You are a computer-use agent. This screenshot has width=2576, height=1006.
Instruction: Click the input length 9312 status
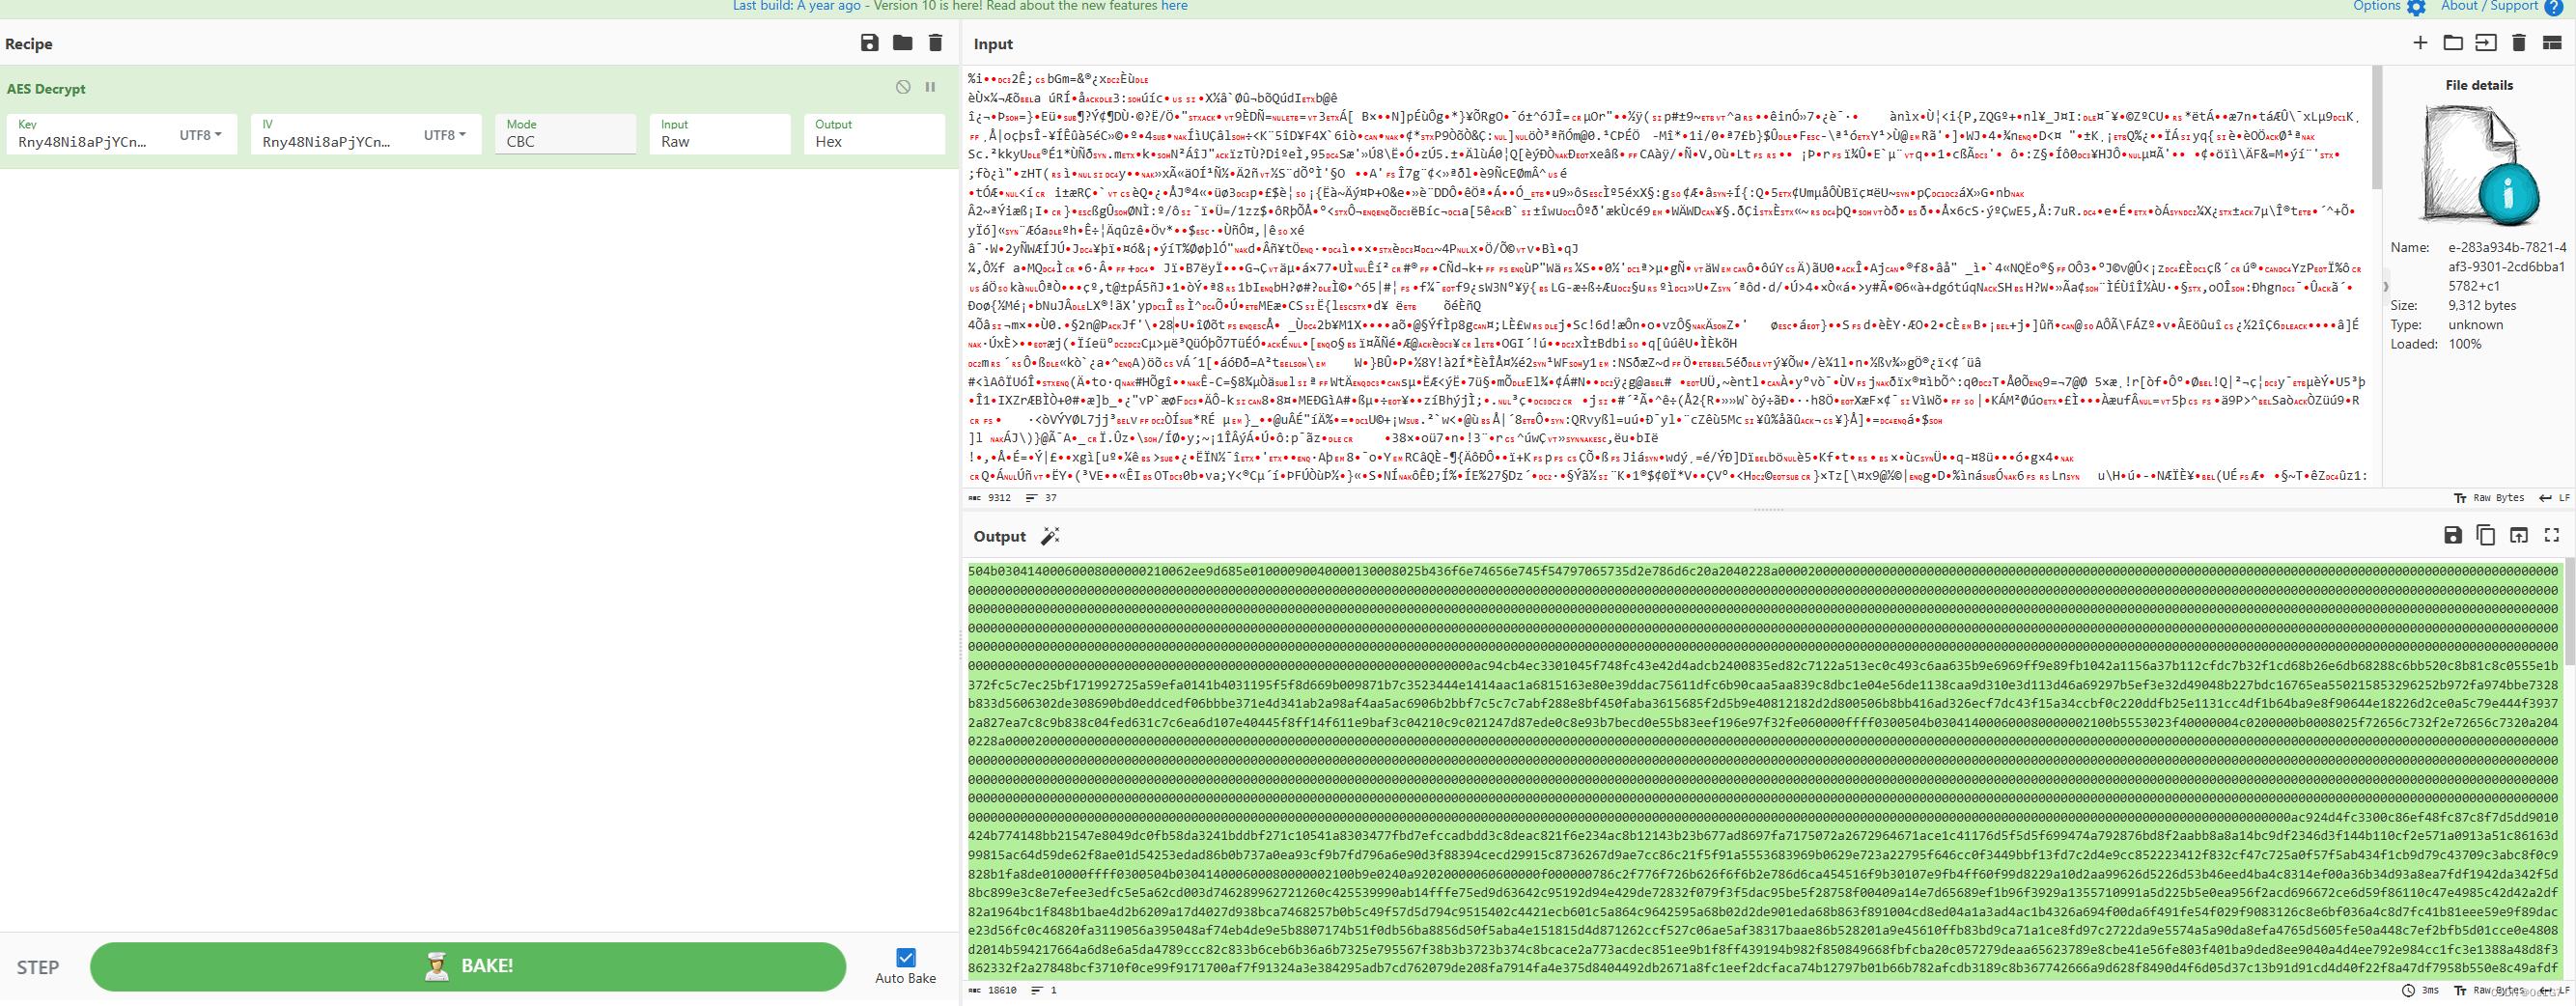(990, 498)
